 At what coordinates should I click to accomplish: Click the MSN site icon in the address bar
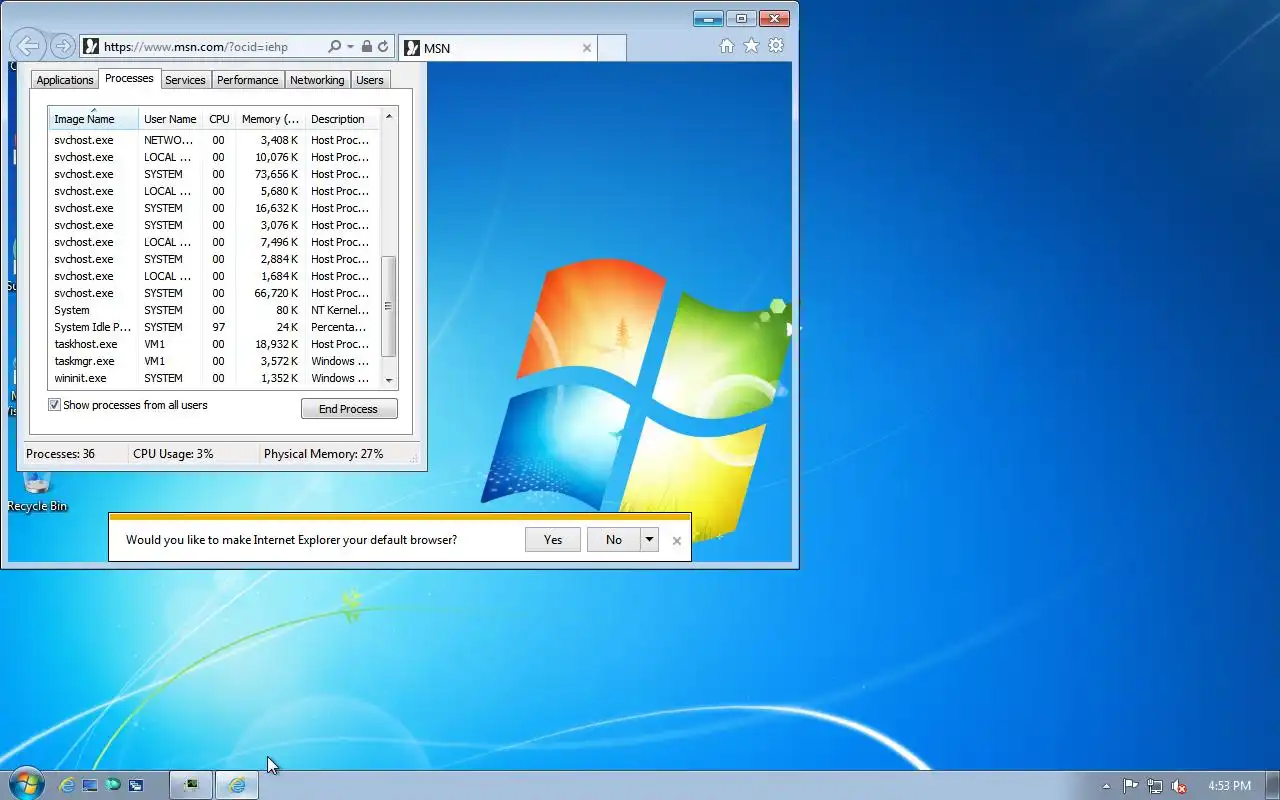pyautogui.click(x=91, y=46)
